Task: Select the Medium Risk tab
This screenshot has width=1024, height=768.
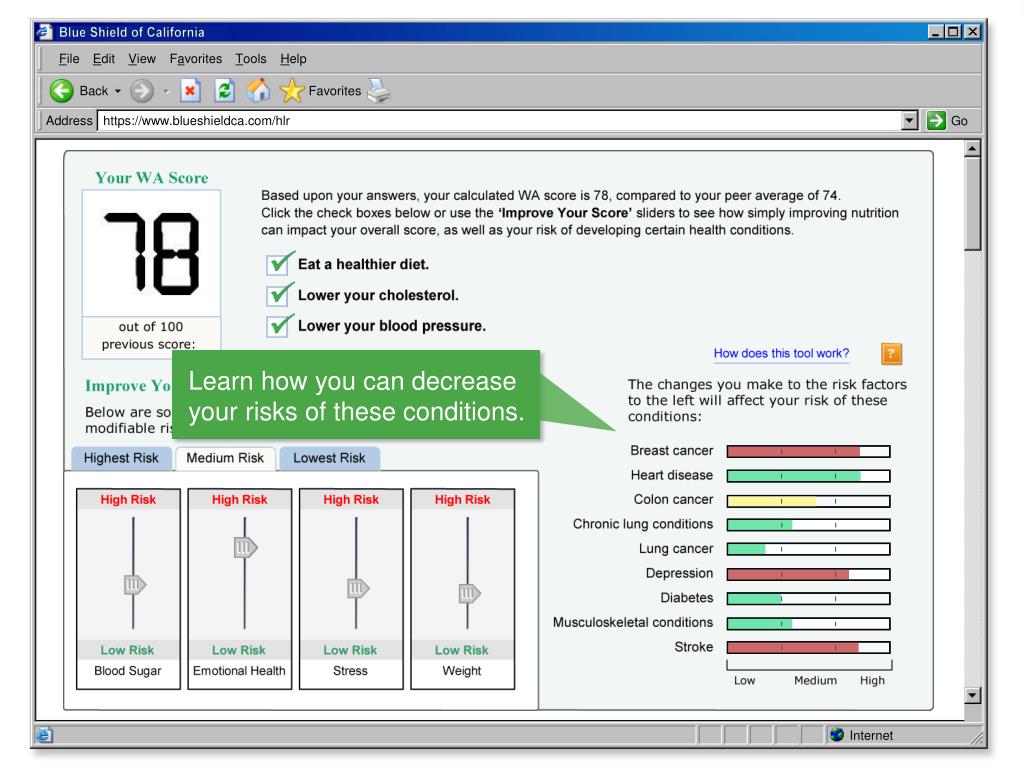Action: (225, 458)
